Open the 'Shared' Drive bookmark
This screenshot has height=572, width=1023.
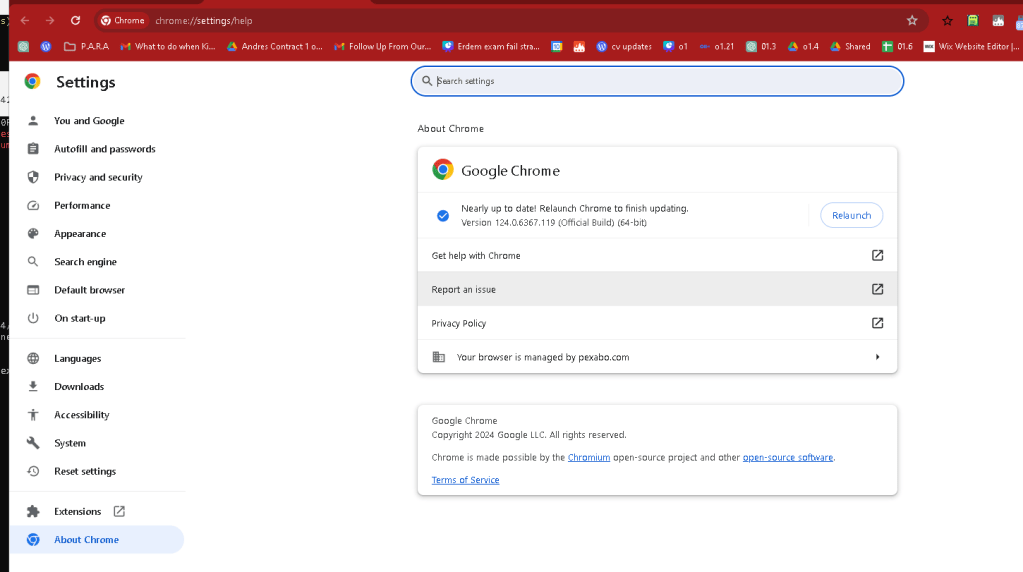pyautogui.click(x=850, y=46)
